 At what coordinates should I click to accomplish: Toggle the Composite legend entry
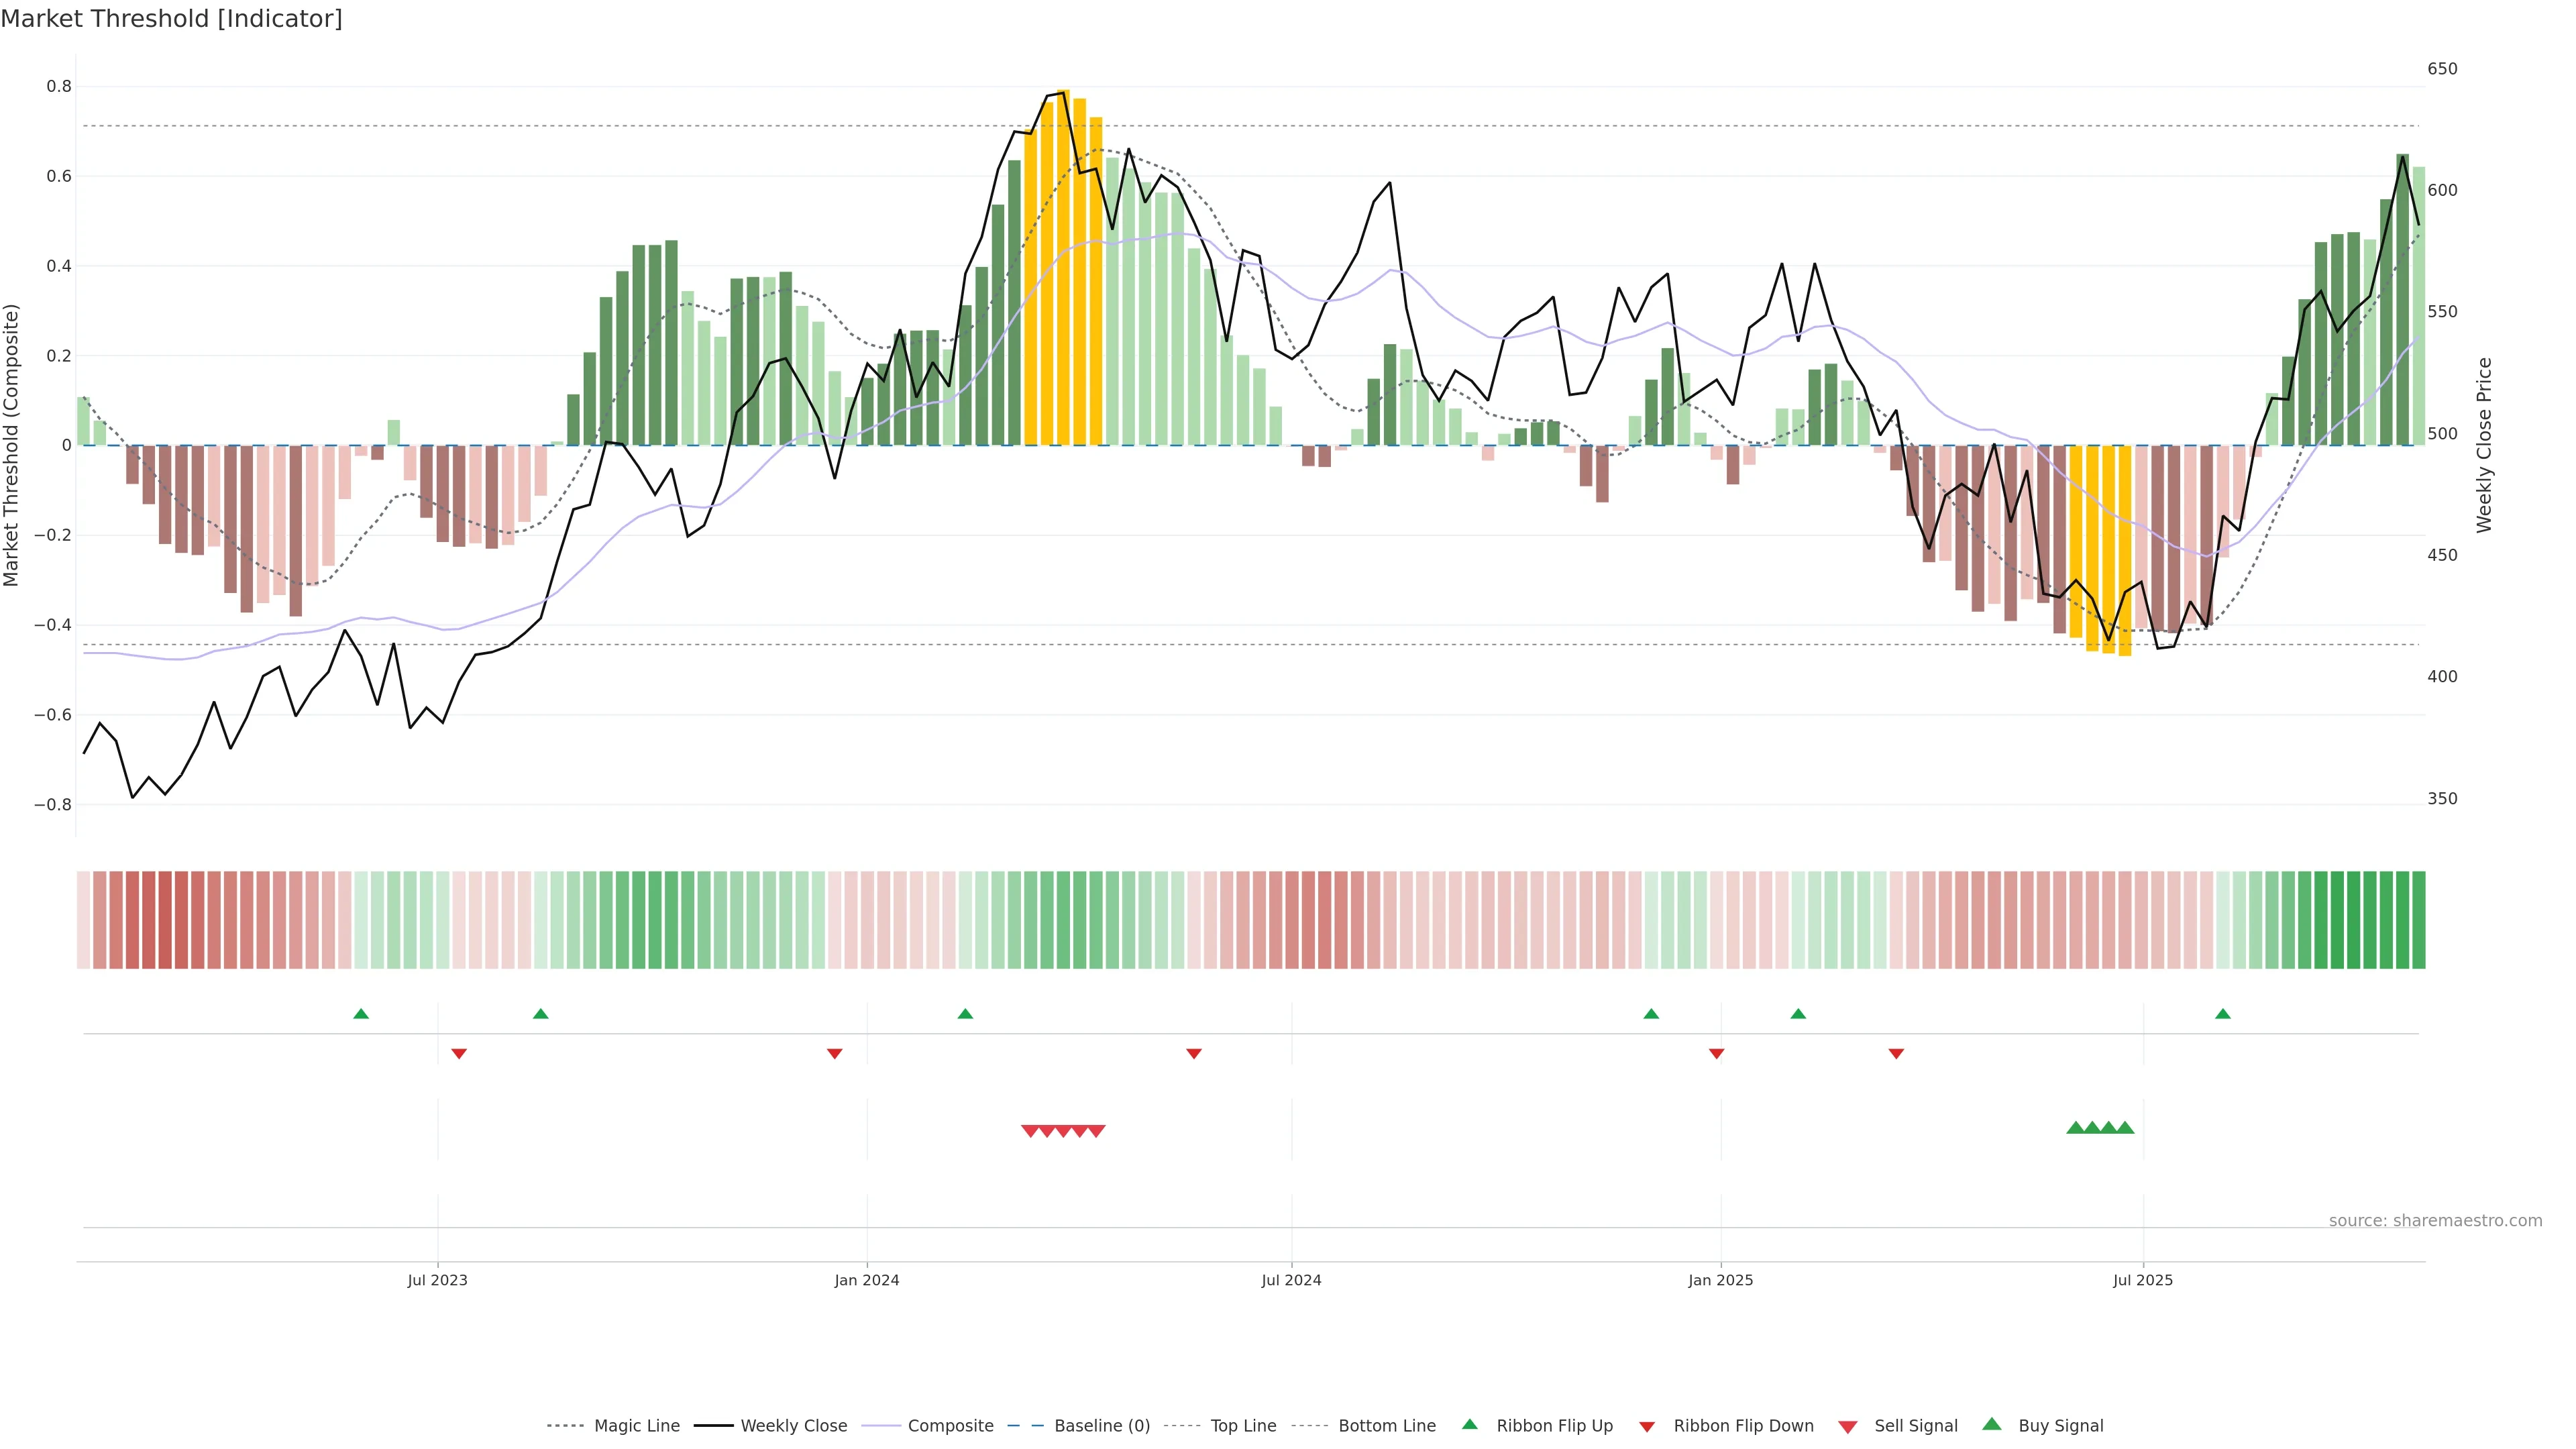coord(950,1426)
